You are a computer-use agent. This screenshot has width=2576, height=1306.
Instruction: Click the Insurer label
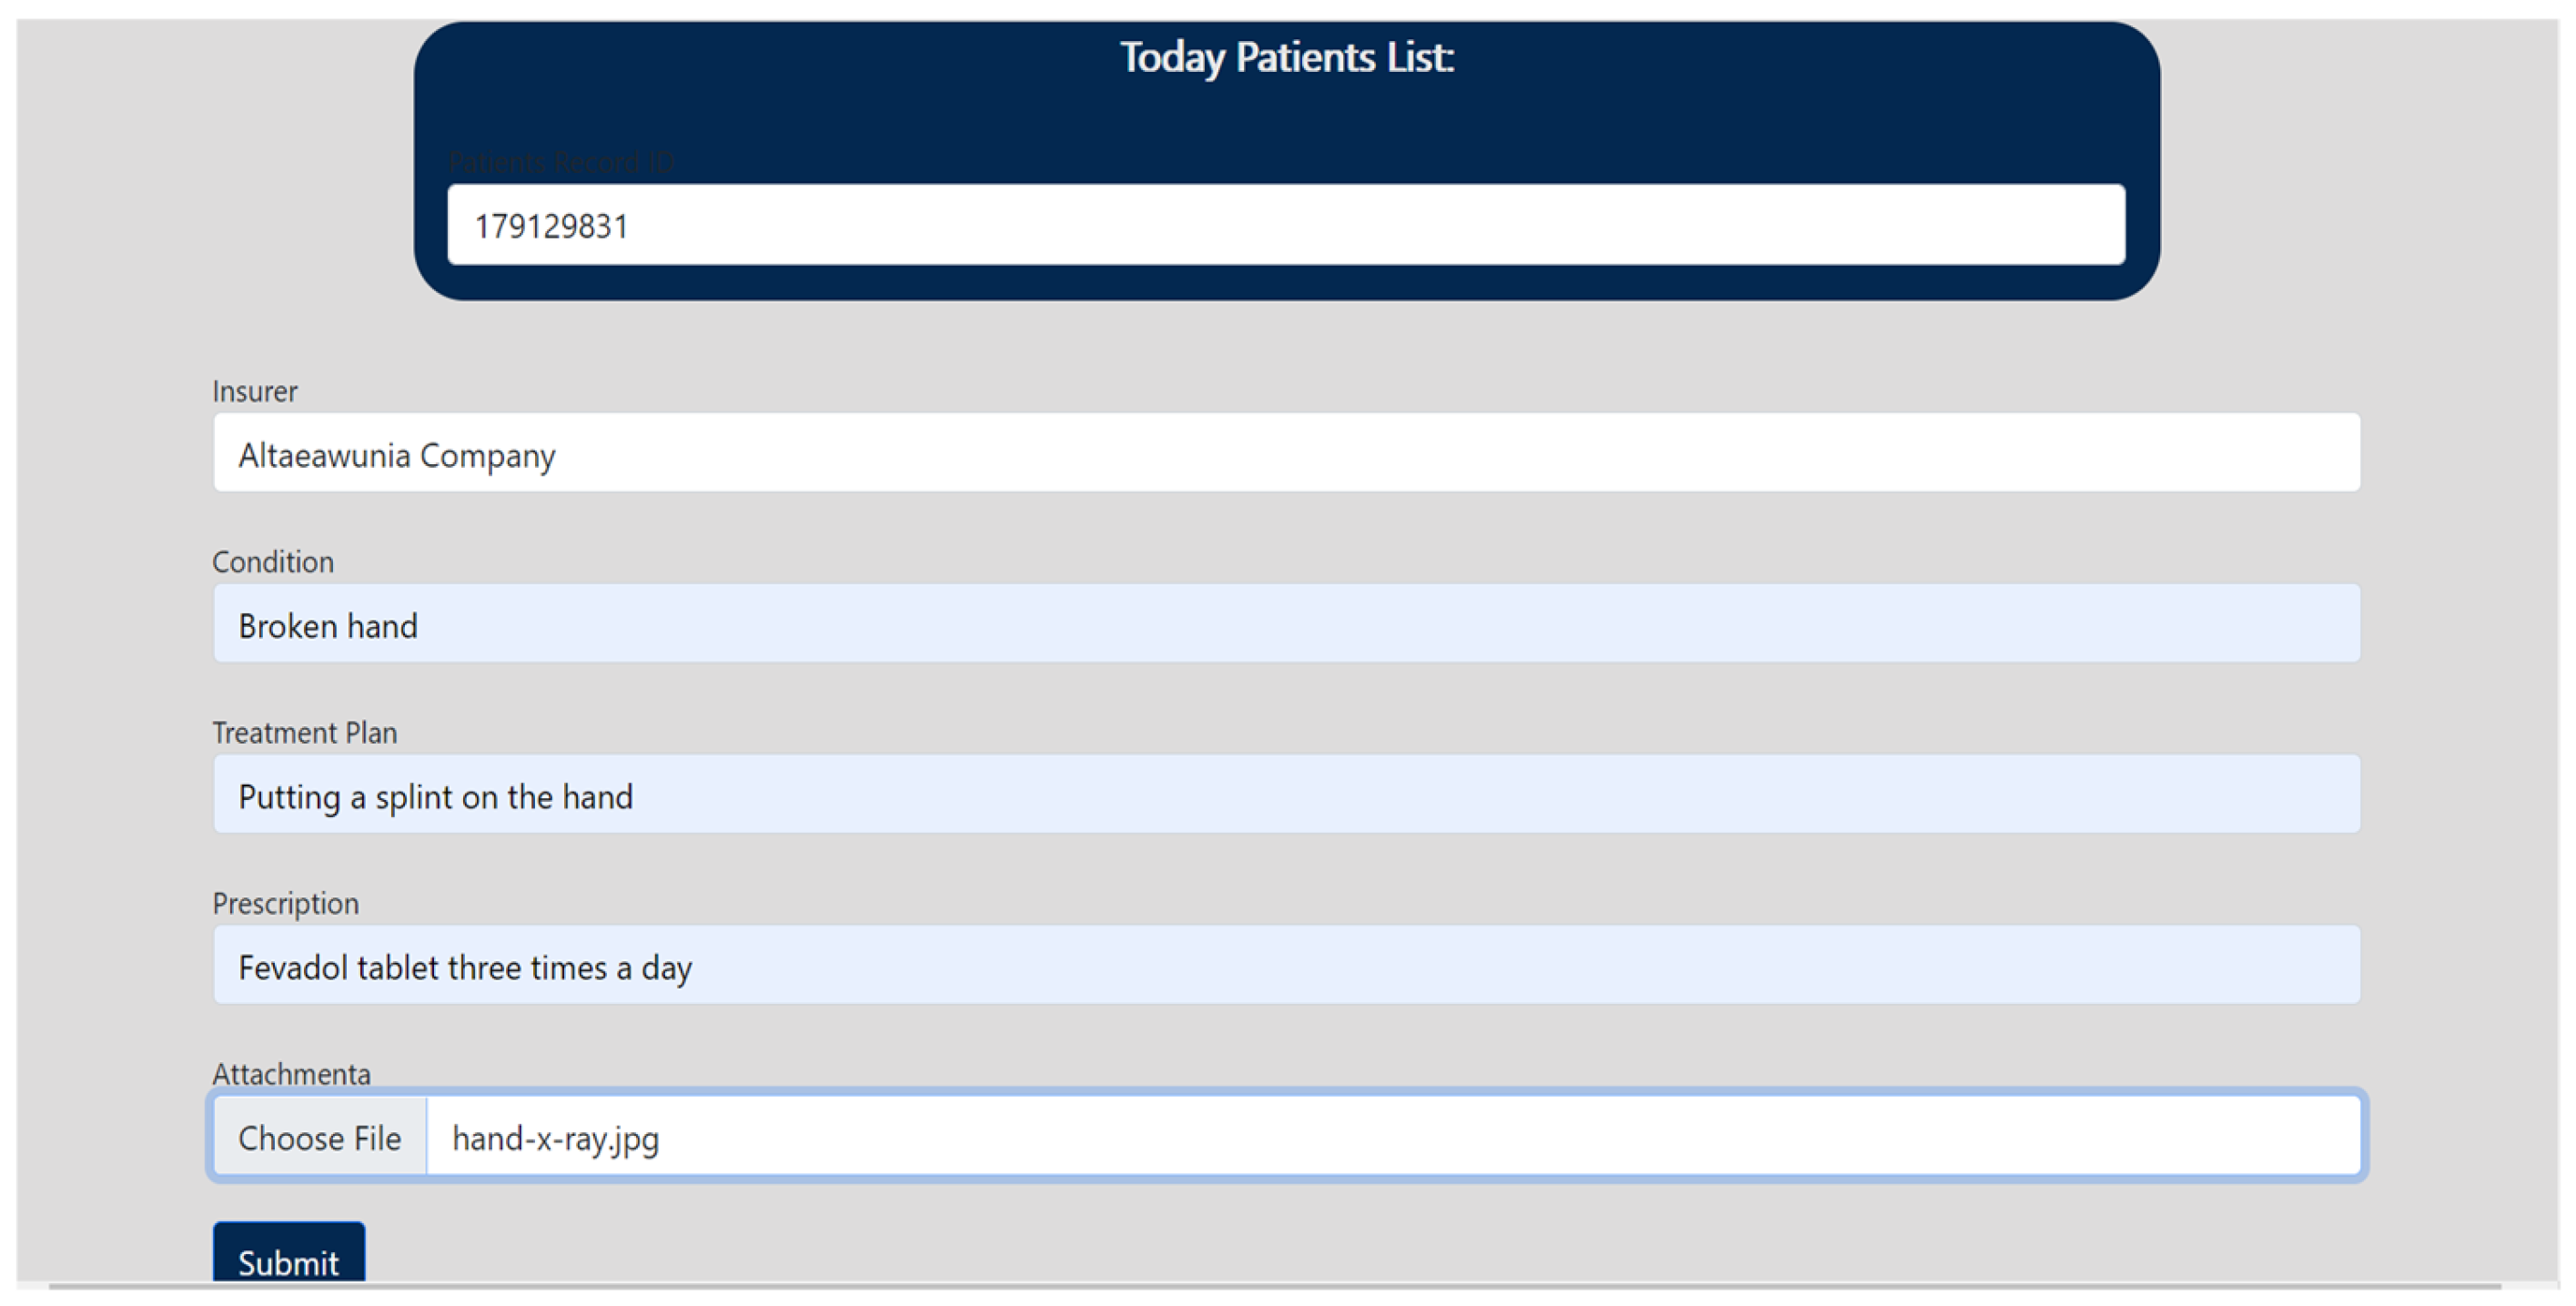pos(255,391)
